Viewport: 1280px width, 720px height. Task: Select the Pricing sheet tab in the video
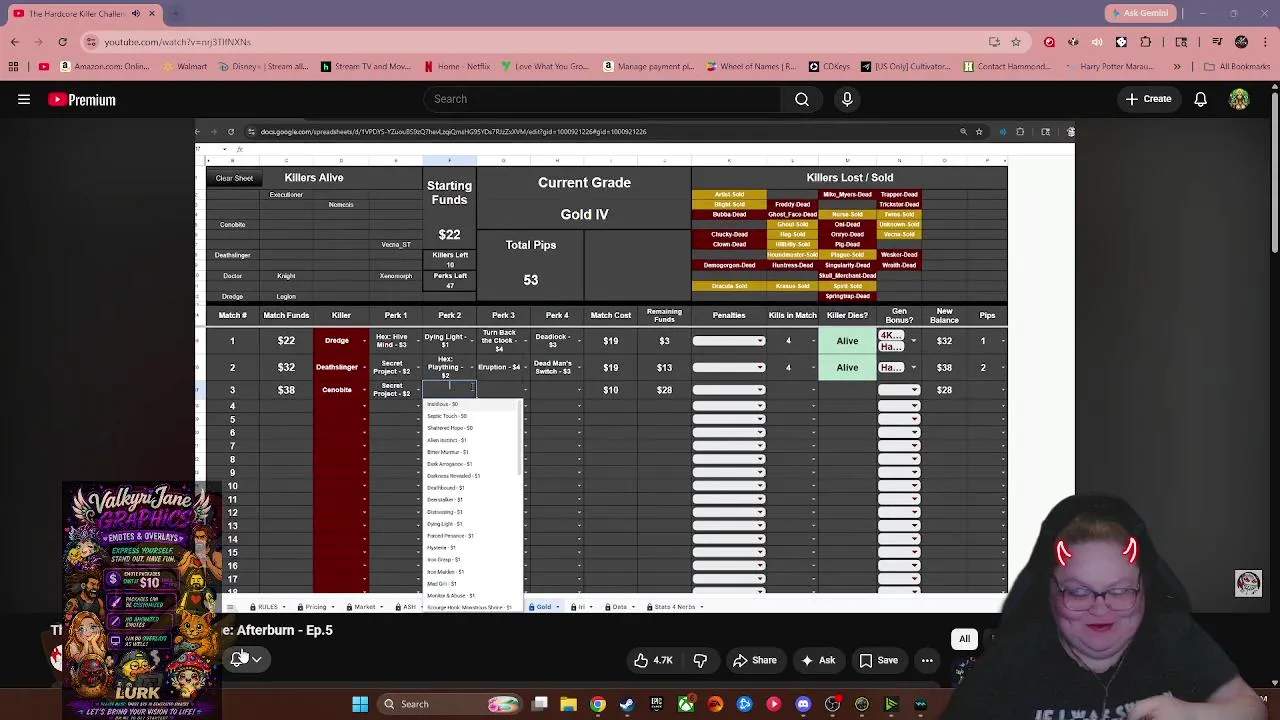315,607
